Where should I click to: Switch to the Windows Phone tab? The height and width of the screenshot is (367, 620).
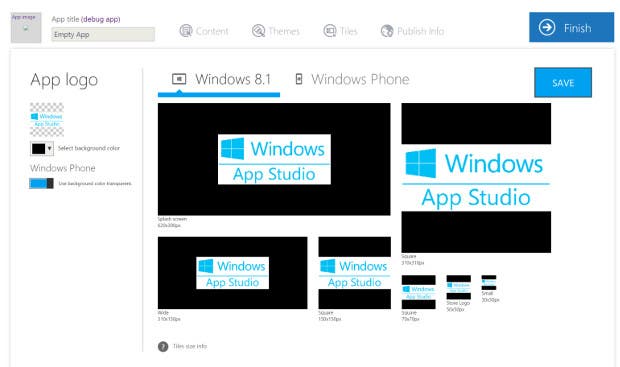352,79
